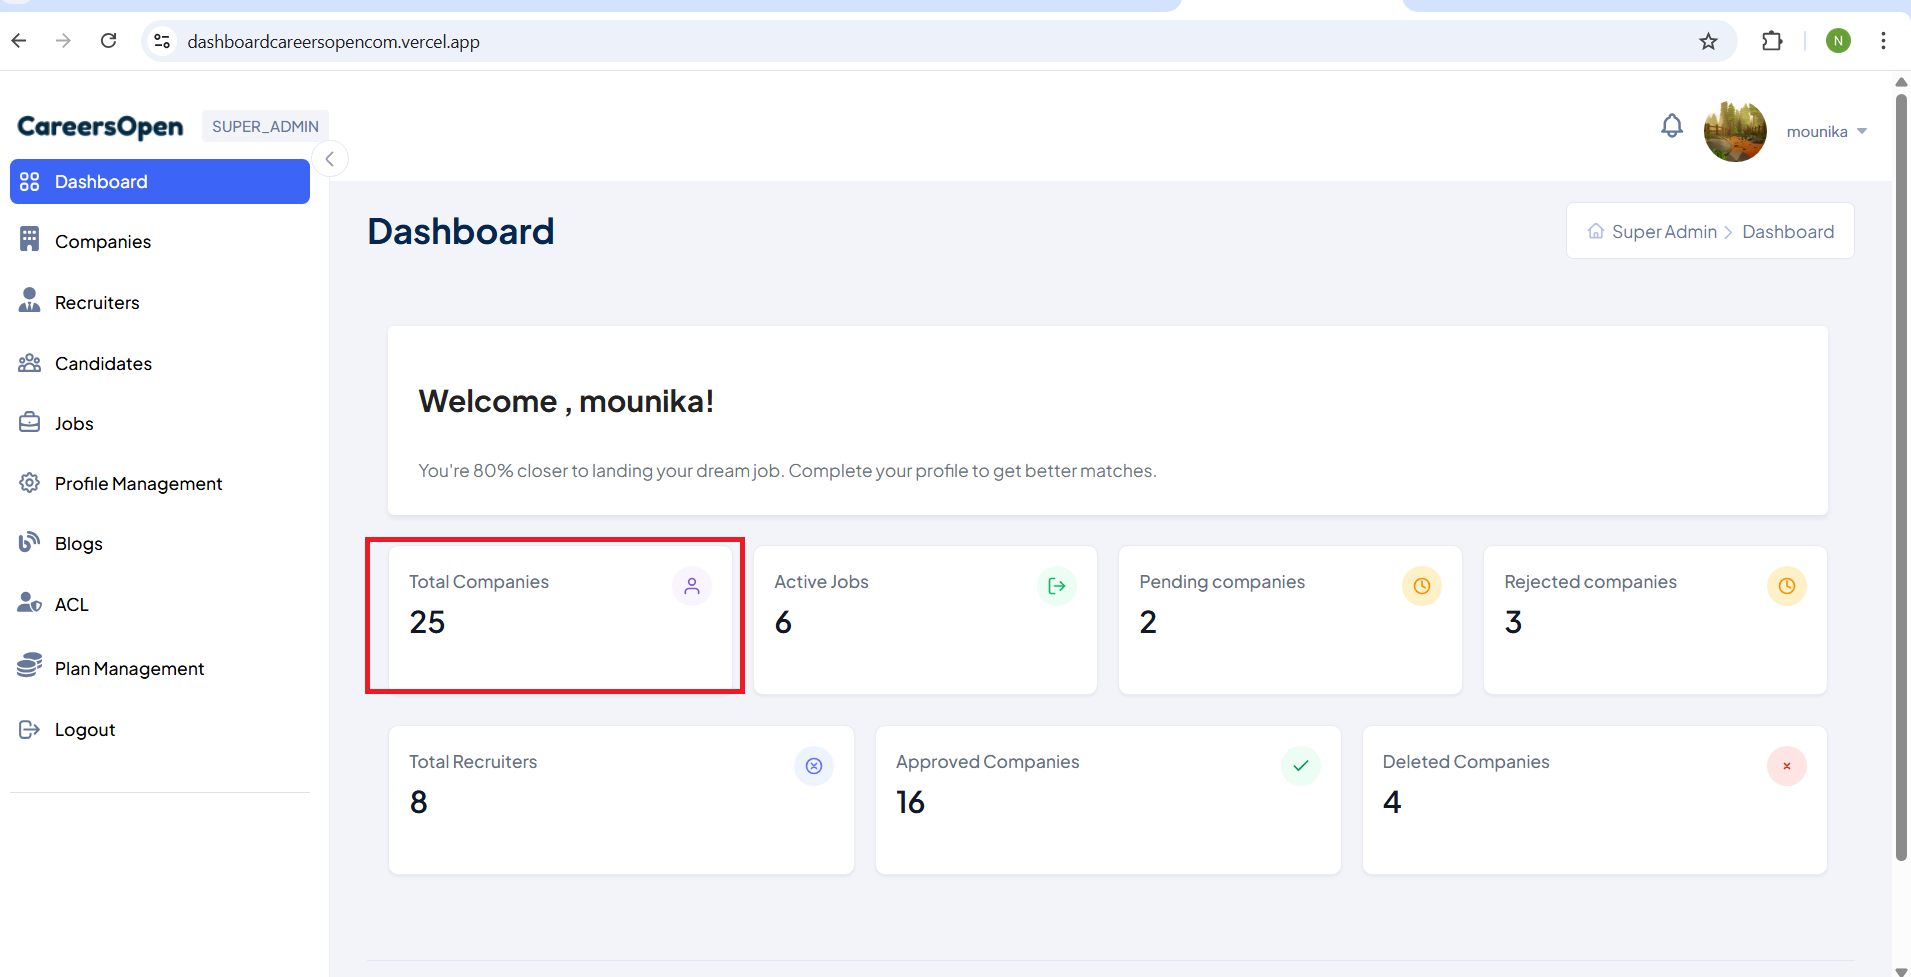
Task: Navigate to the Blogs page
Action: point(78,544)
